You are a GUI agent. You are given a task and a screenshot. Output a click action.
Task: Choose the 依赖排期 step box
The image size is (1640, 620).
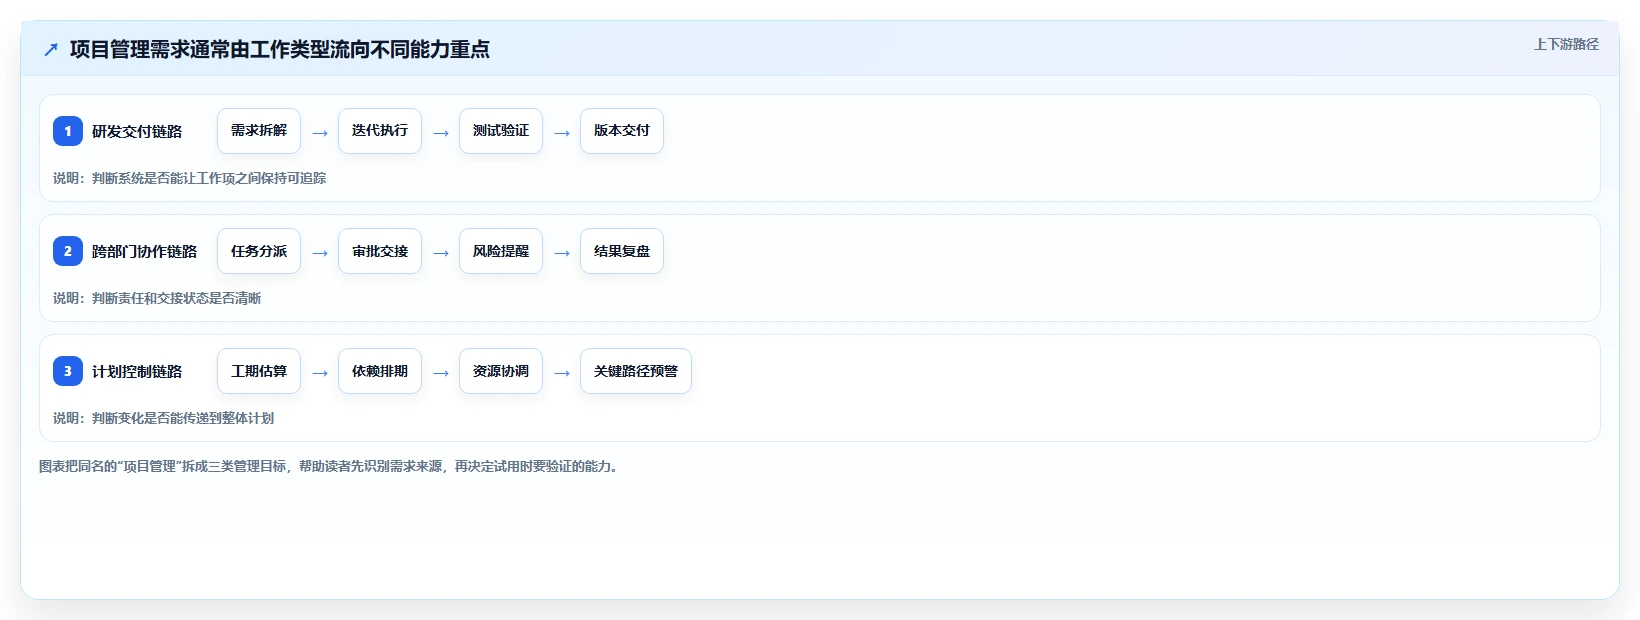[x=380, y=371]
